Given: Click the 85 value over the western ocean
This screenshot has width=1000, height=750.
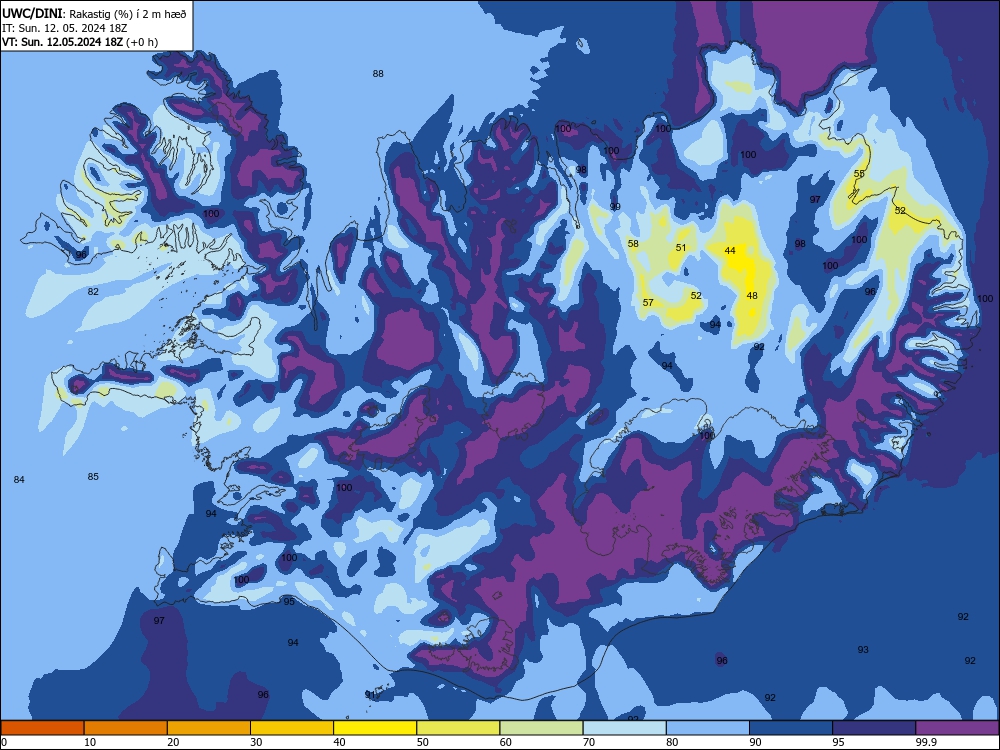Looking at the screenshot, I should click(x=93, y=476).
